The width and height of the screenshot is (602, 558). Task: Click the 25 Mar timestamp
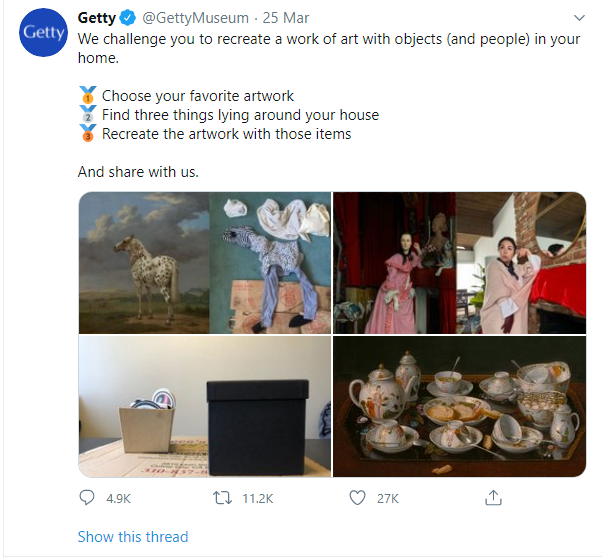(x=286, y=18)
